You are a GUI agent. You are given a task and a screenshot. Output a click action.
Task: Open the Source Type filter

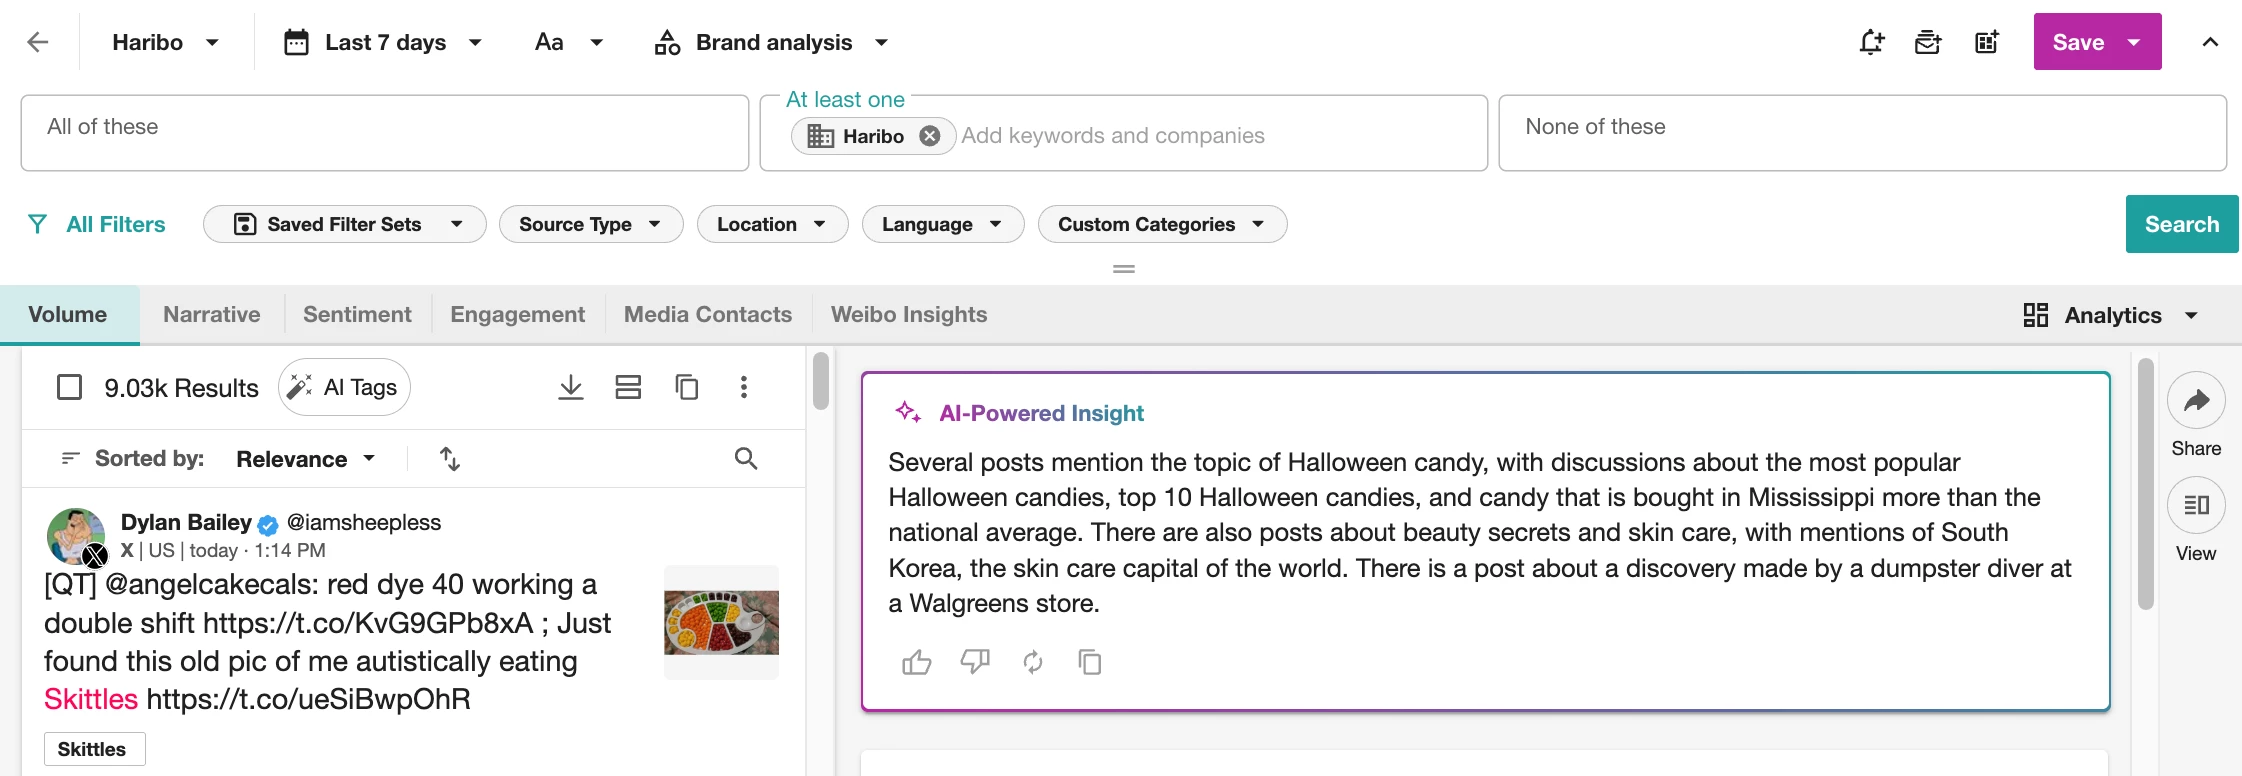pos(591,224)
